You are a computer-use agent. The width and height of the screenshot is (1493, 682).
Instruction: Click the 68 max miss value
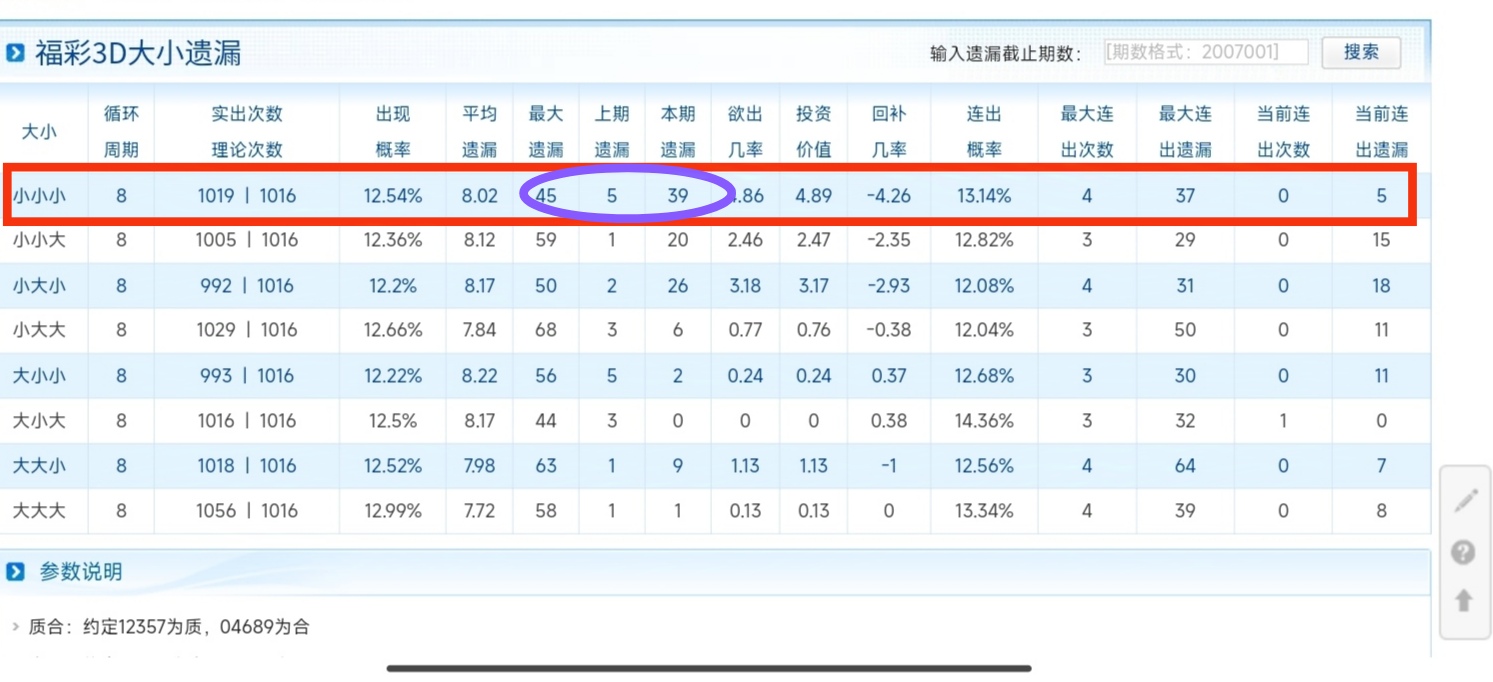[546, 331]
